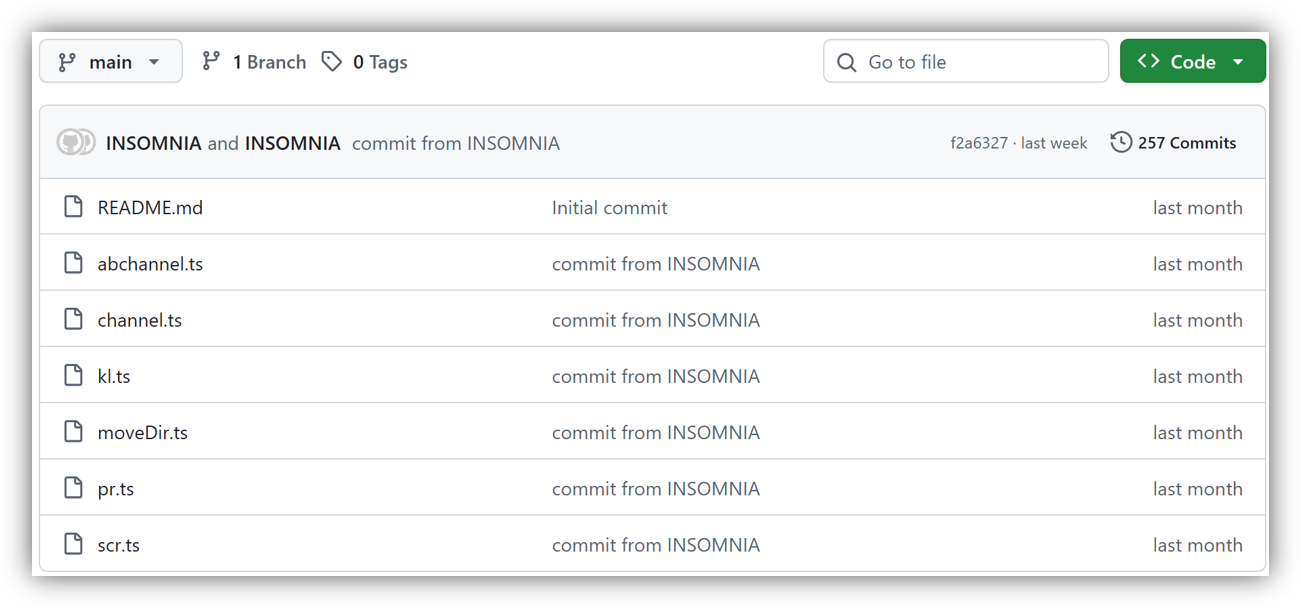Click 'last month' in scr.ts row
This screenshot has height=608, width=1301.
click(1198, 545)
